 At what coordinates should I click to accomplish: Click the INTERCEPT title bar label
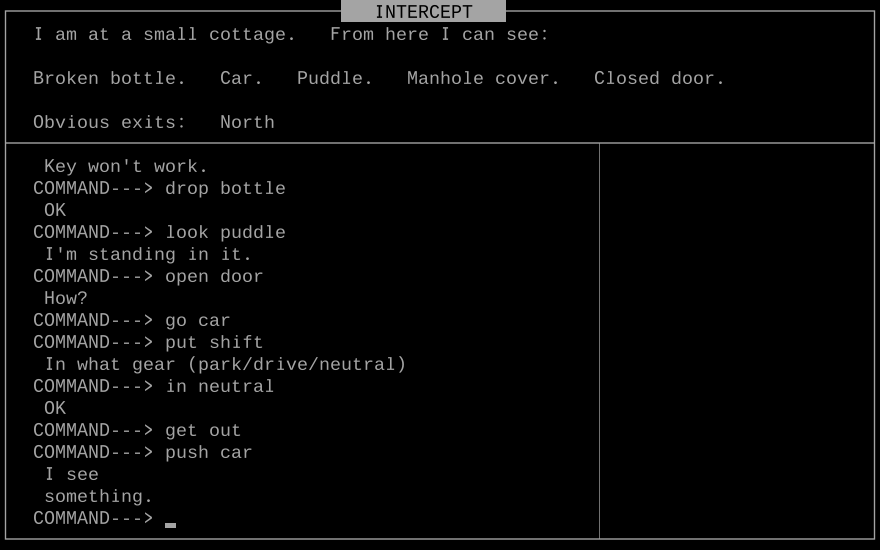[423, 12]
